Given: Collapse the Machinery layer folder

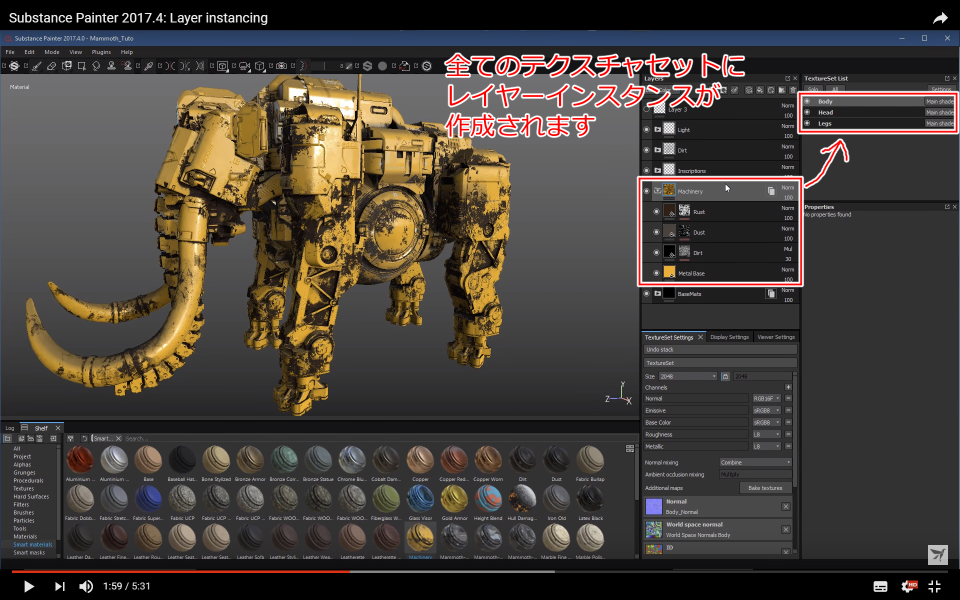Looking at the screenshot, I should [x=658, y=191].
